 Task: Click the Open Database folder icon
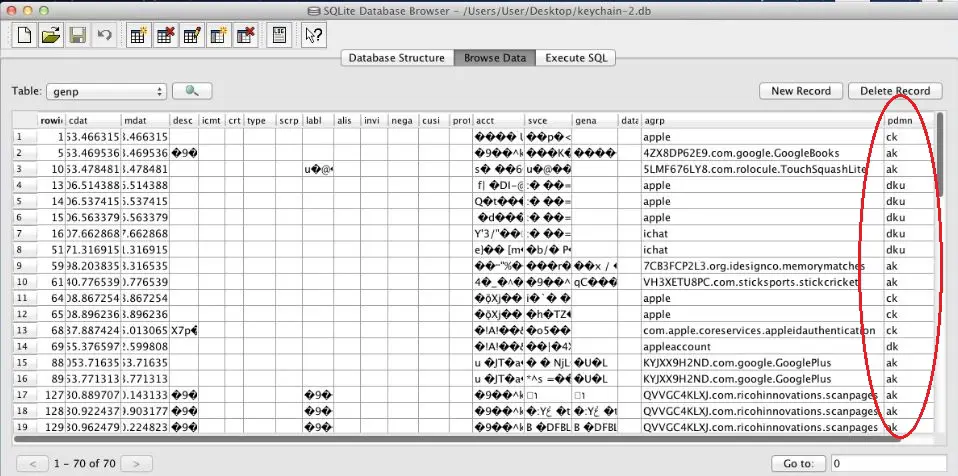[x=50, y=36]
